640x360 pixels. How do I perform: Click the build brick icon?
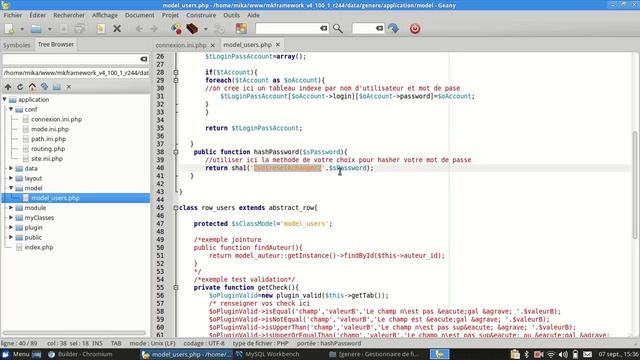[x=192, y=29]
